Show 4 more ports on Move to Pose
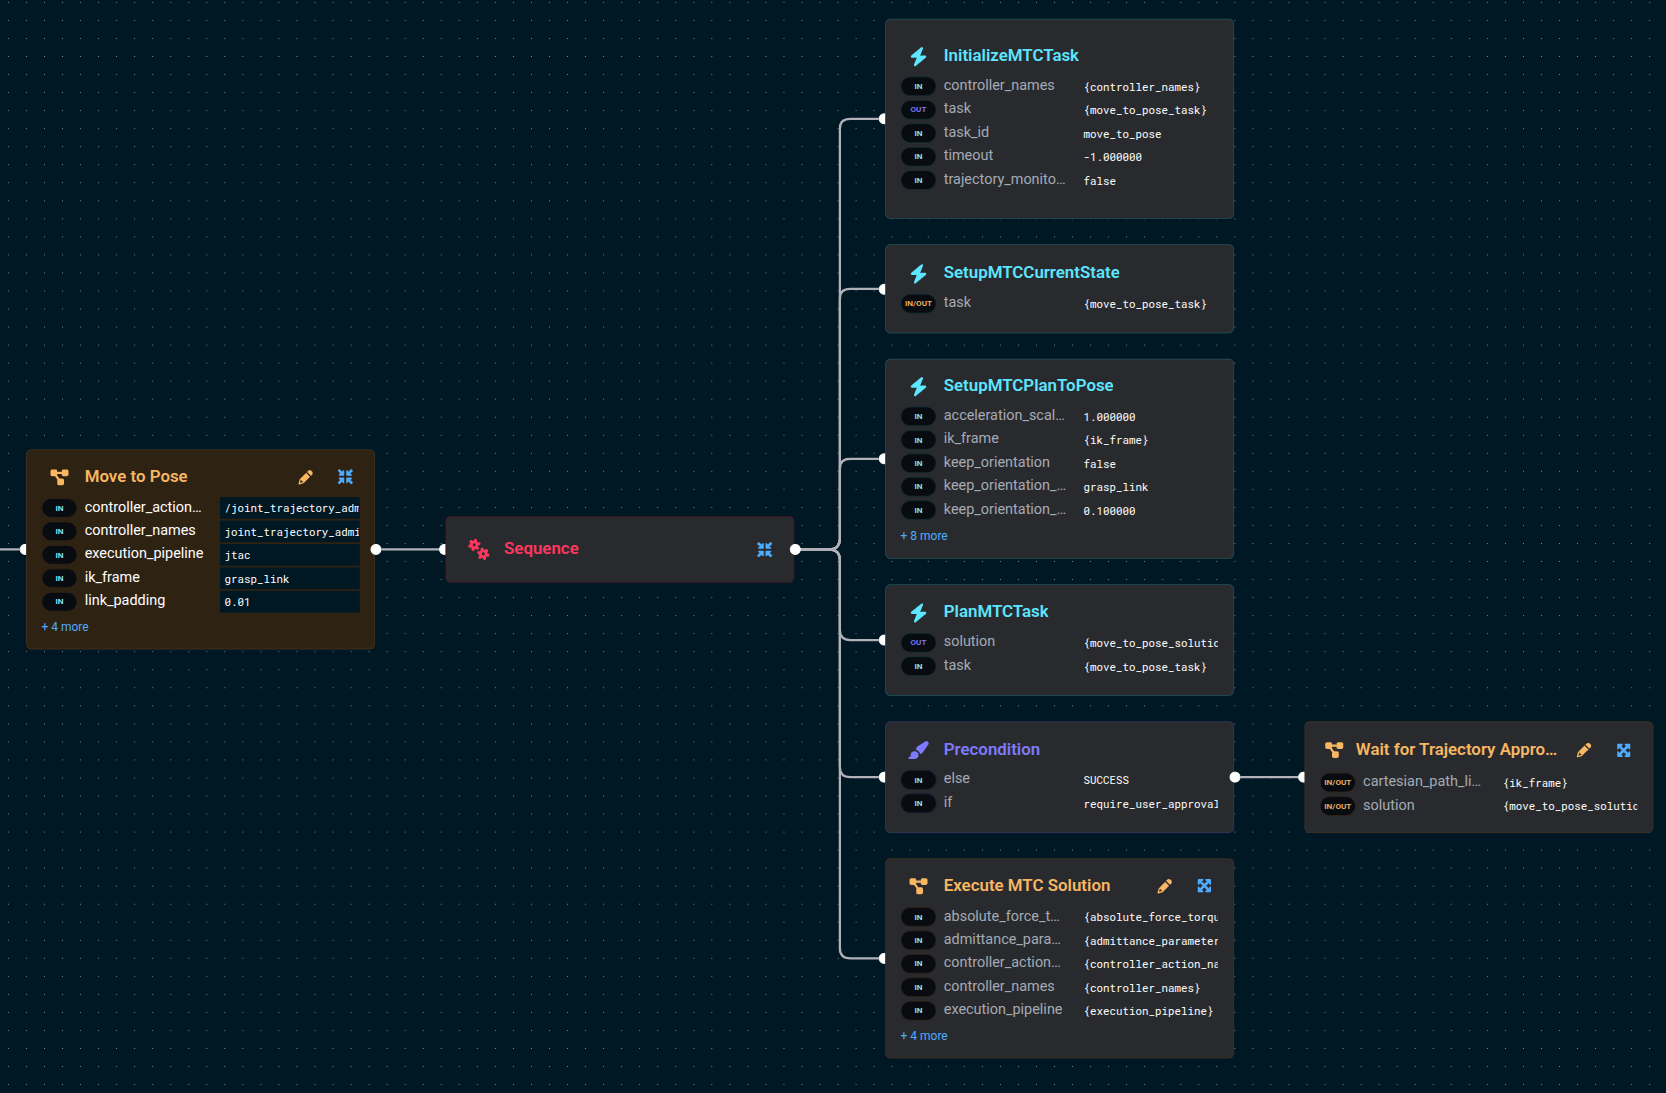Screen dimensions: 1666x1093 [65, 627]
